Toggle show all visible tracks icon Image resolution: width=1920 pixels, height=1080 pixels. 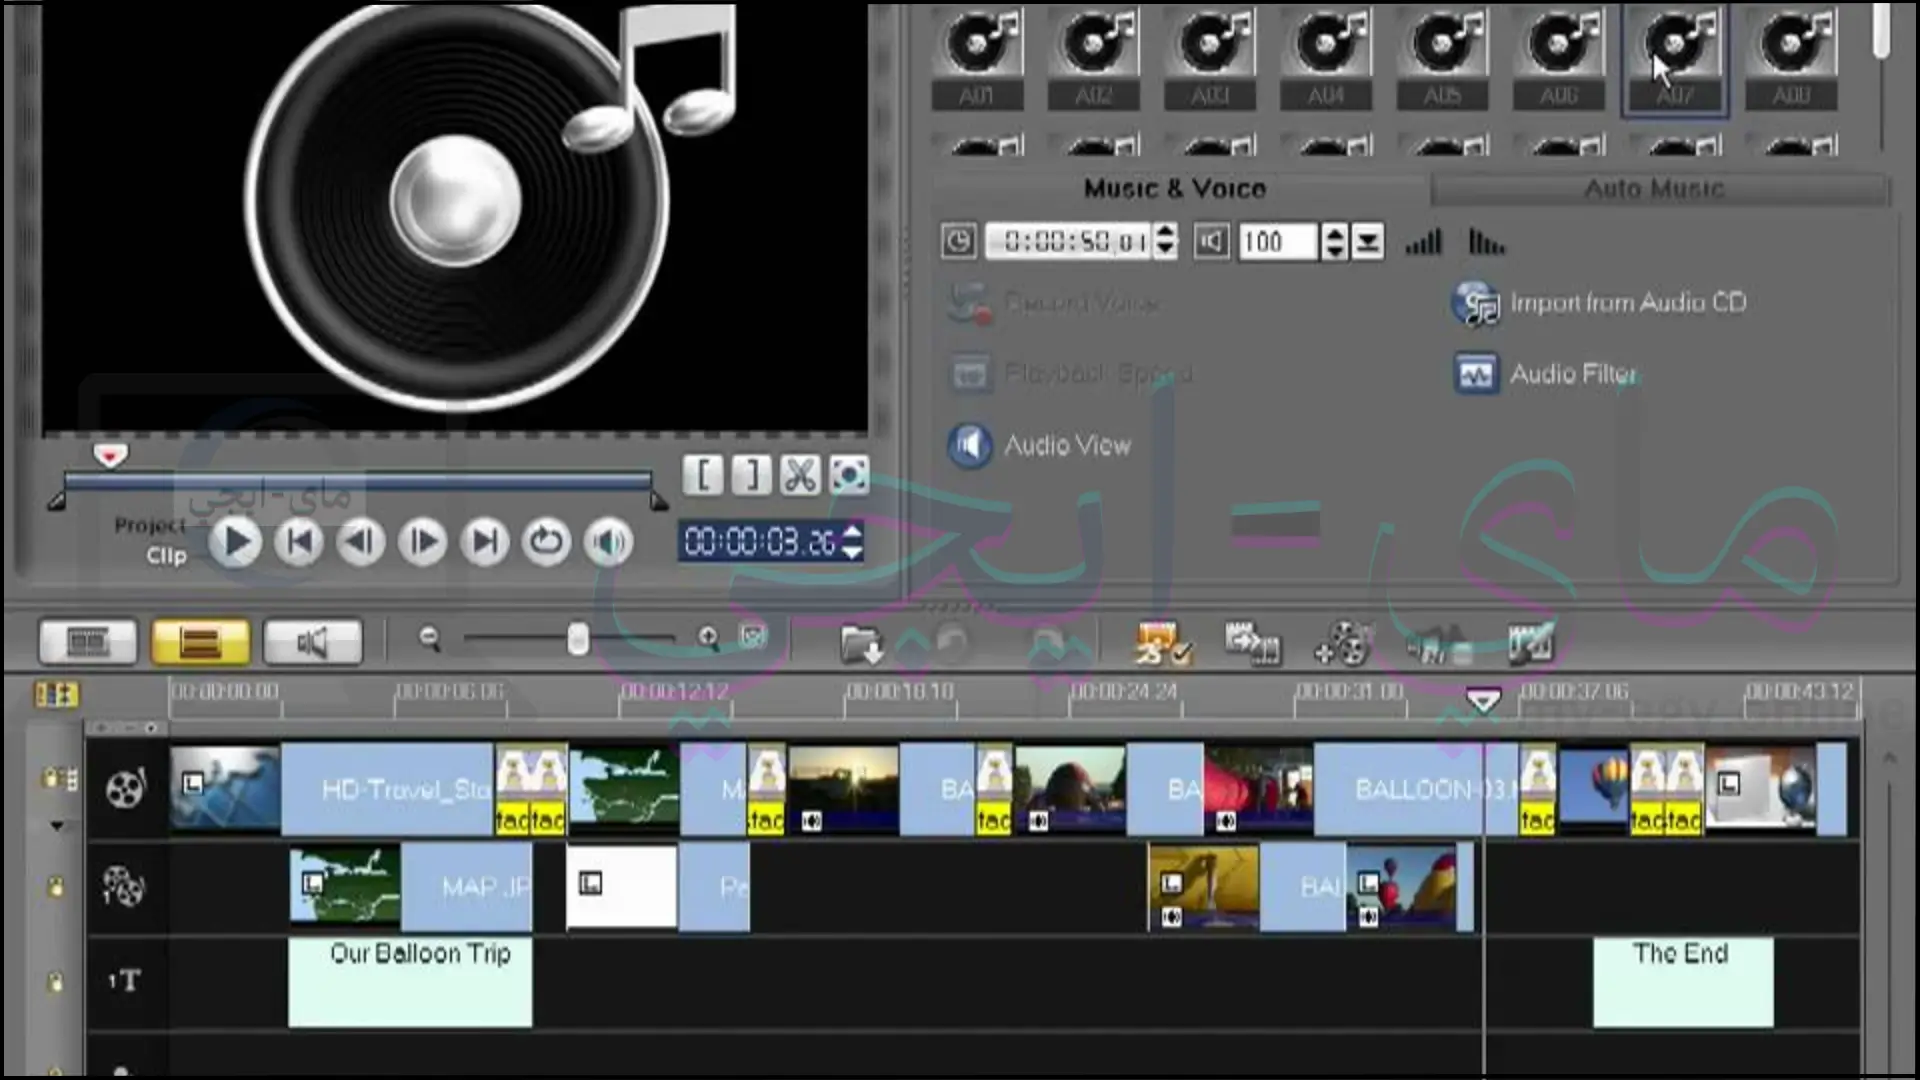[56, 694]
